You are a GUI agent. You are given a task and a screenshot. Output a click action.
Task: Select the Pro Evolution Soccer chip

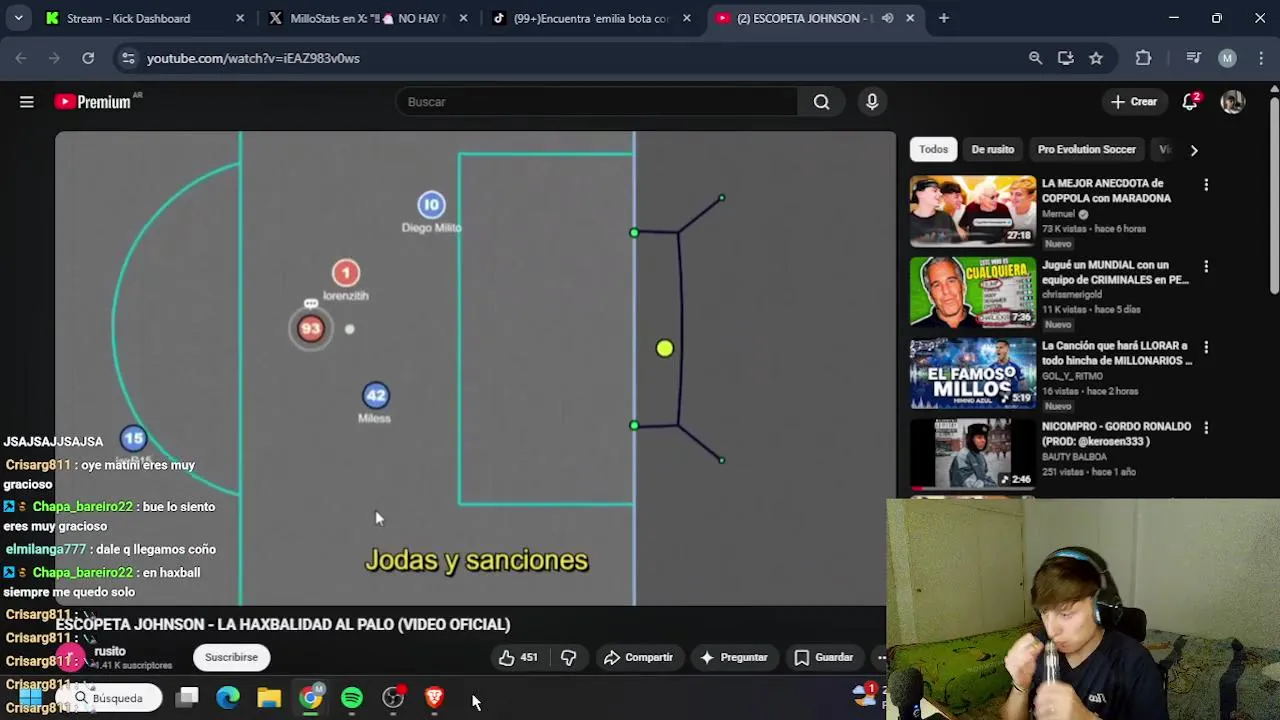click(x=1087, y=149)
